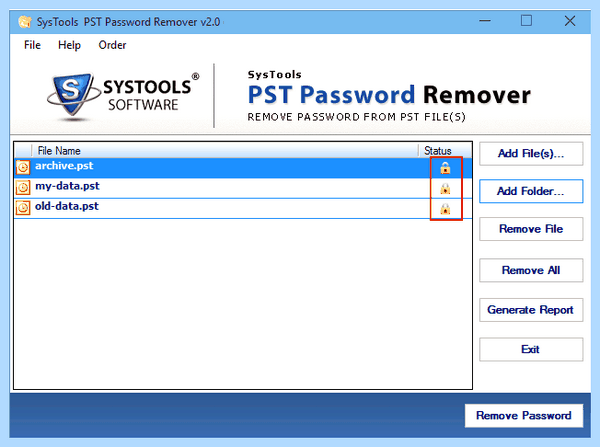Click the SysTools app icon in title bar

(x=25, y=22)
